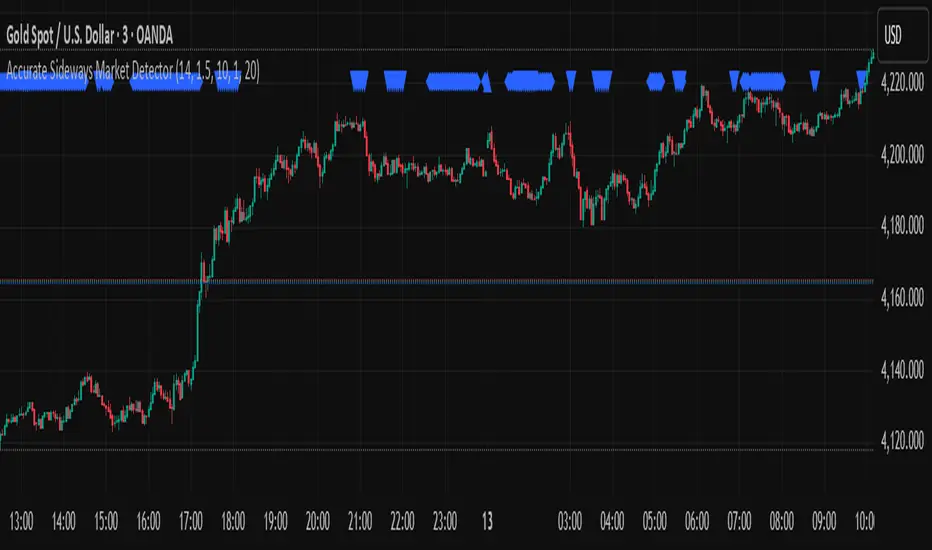Image resolution: width=932 pixels, height=550 pixels.
Task: Click the 22:00 time axis label
Action: click(x=402, y=521)
